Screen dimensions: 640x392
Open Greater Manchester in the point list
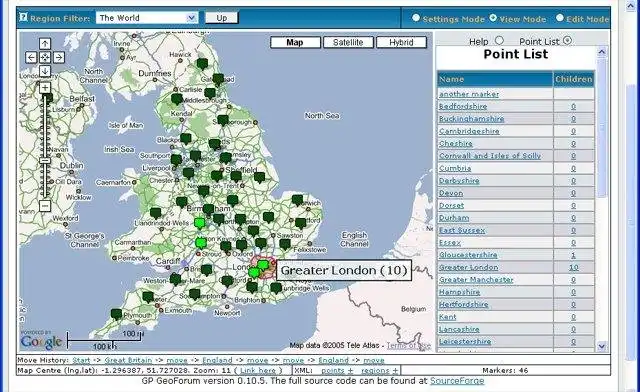click(476, 280)
